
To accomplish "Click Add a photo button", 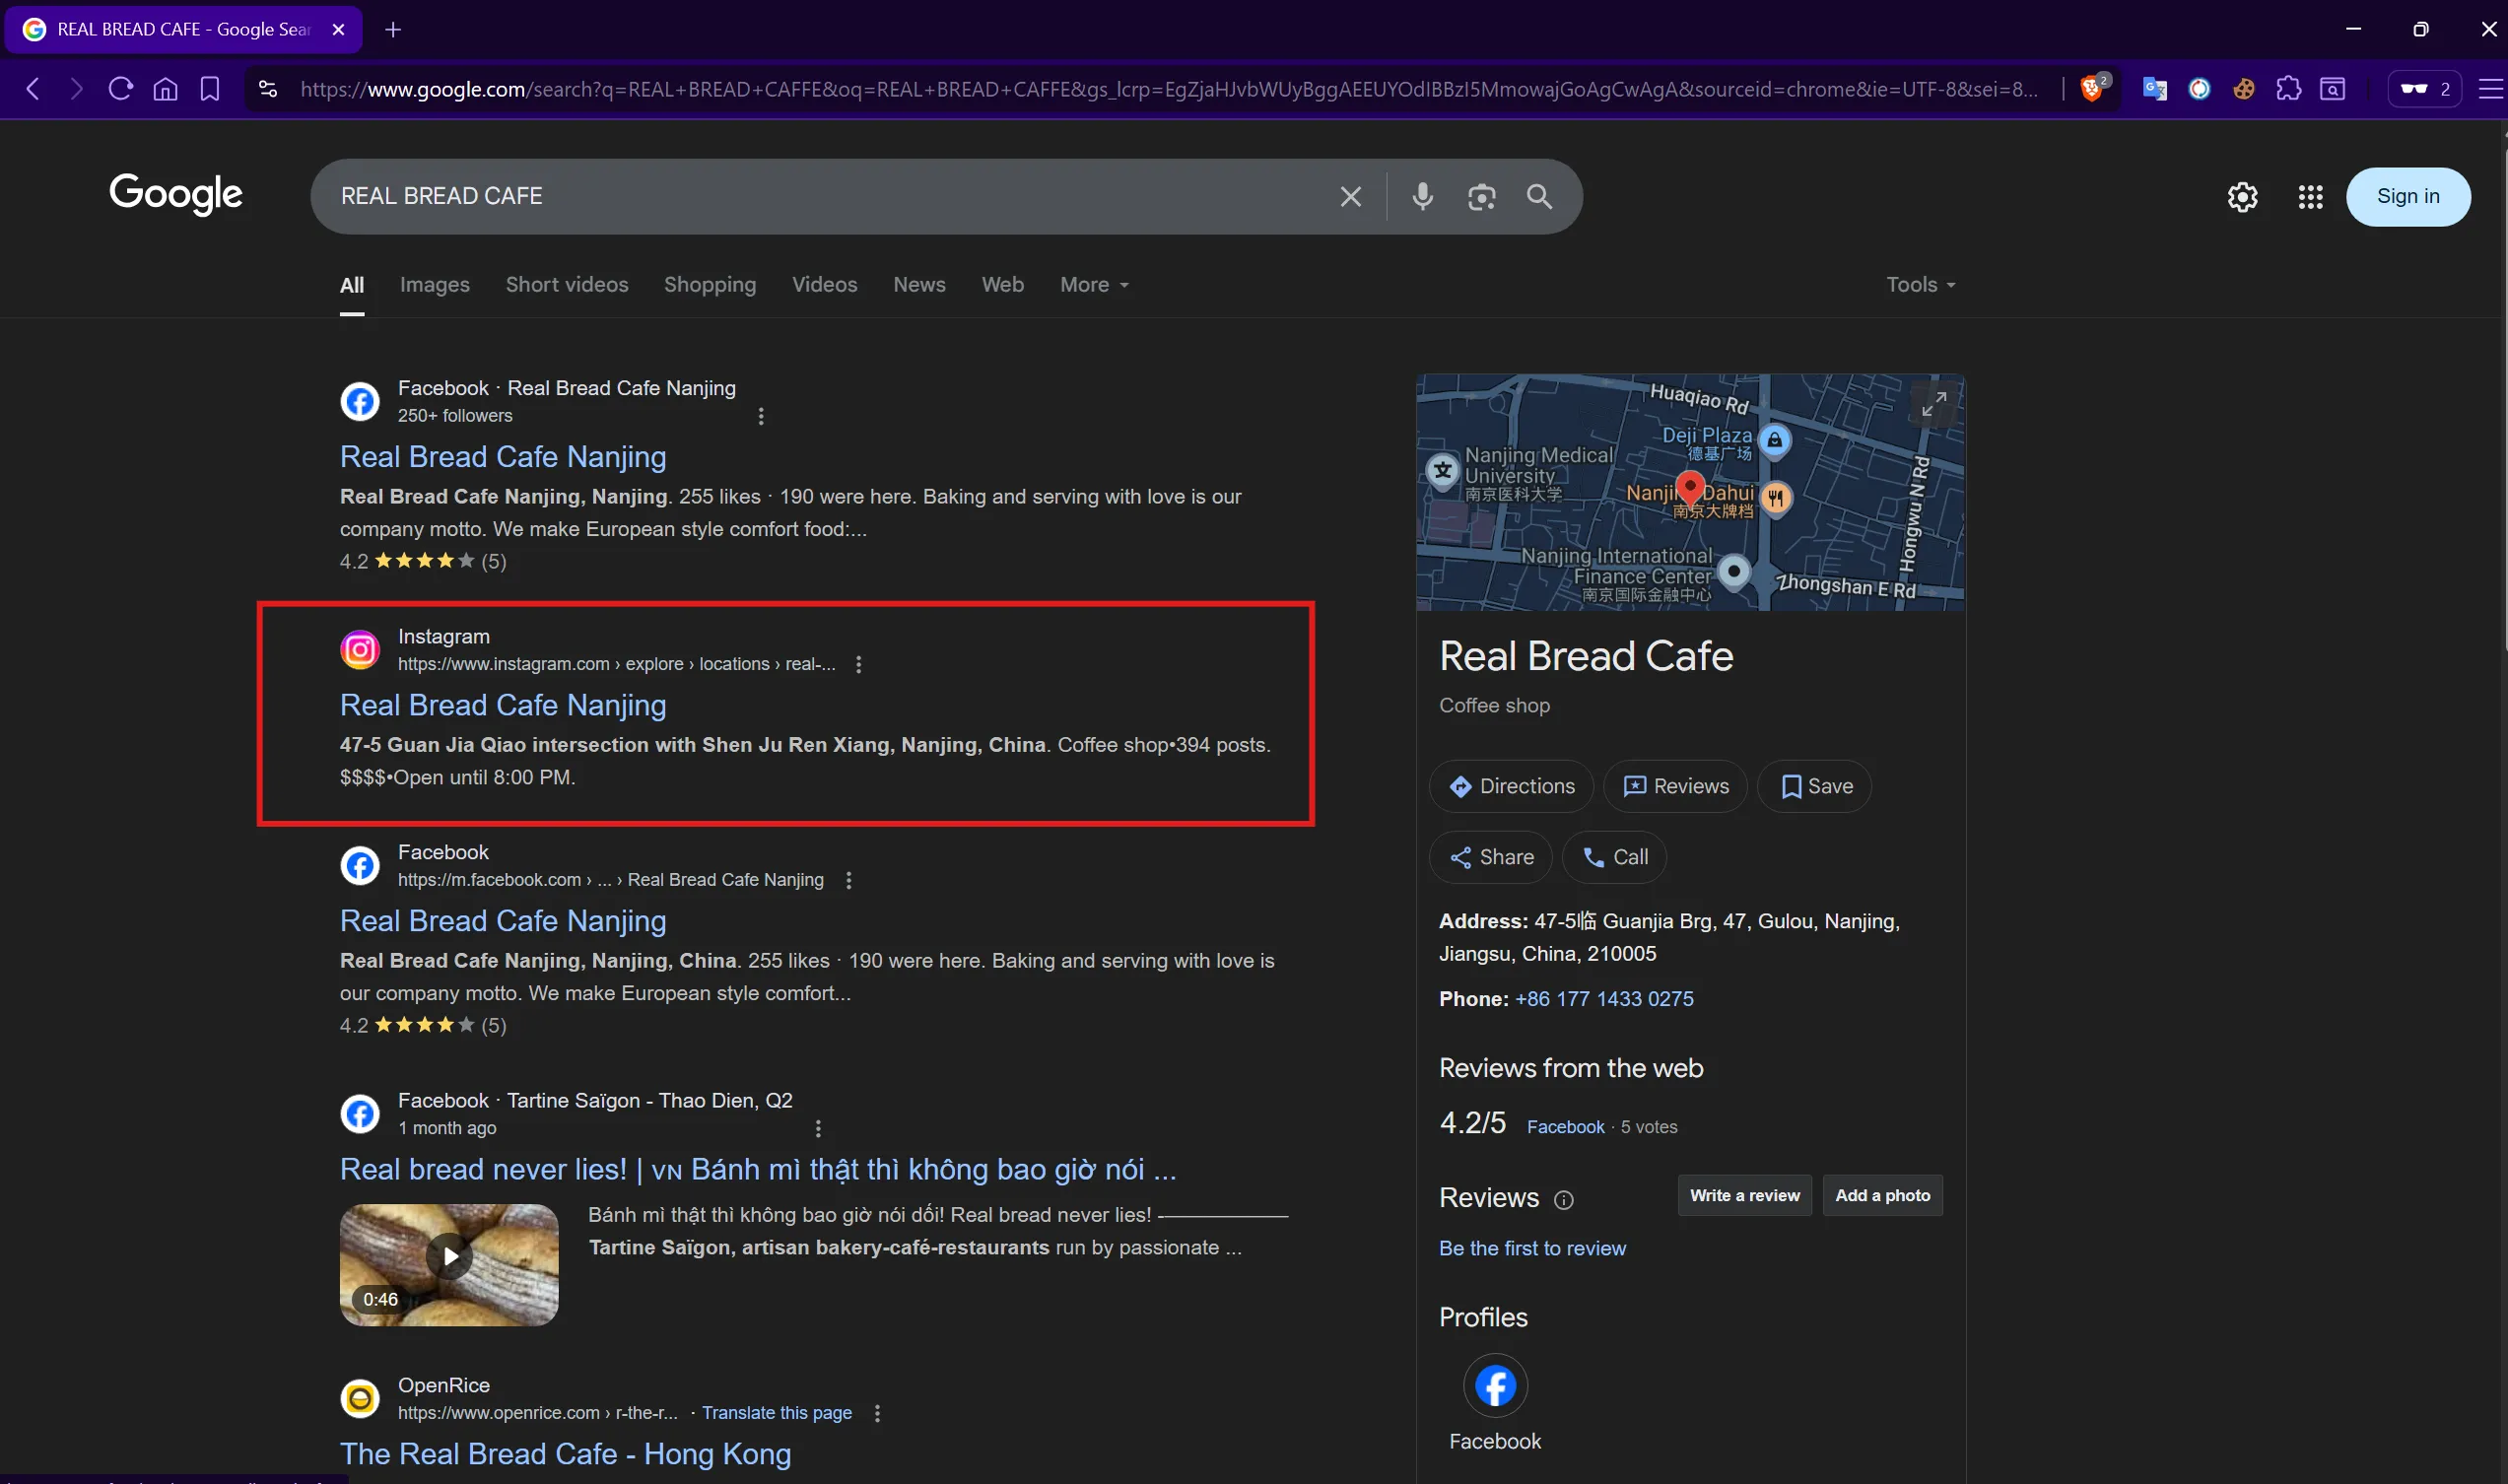I will coord(1882,1195).
